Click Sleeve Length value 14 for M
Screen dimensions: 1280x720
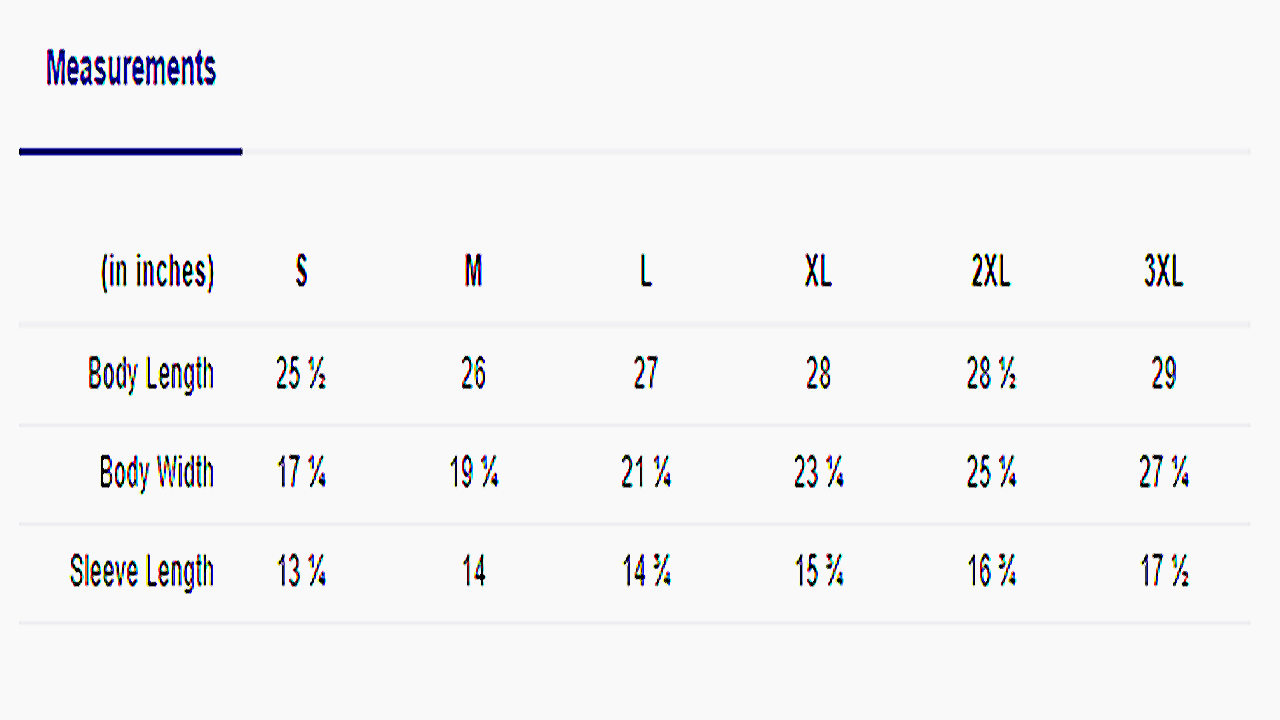point(474,573)
